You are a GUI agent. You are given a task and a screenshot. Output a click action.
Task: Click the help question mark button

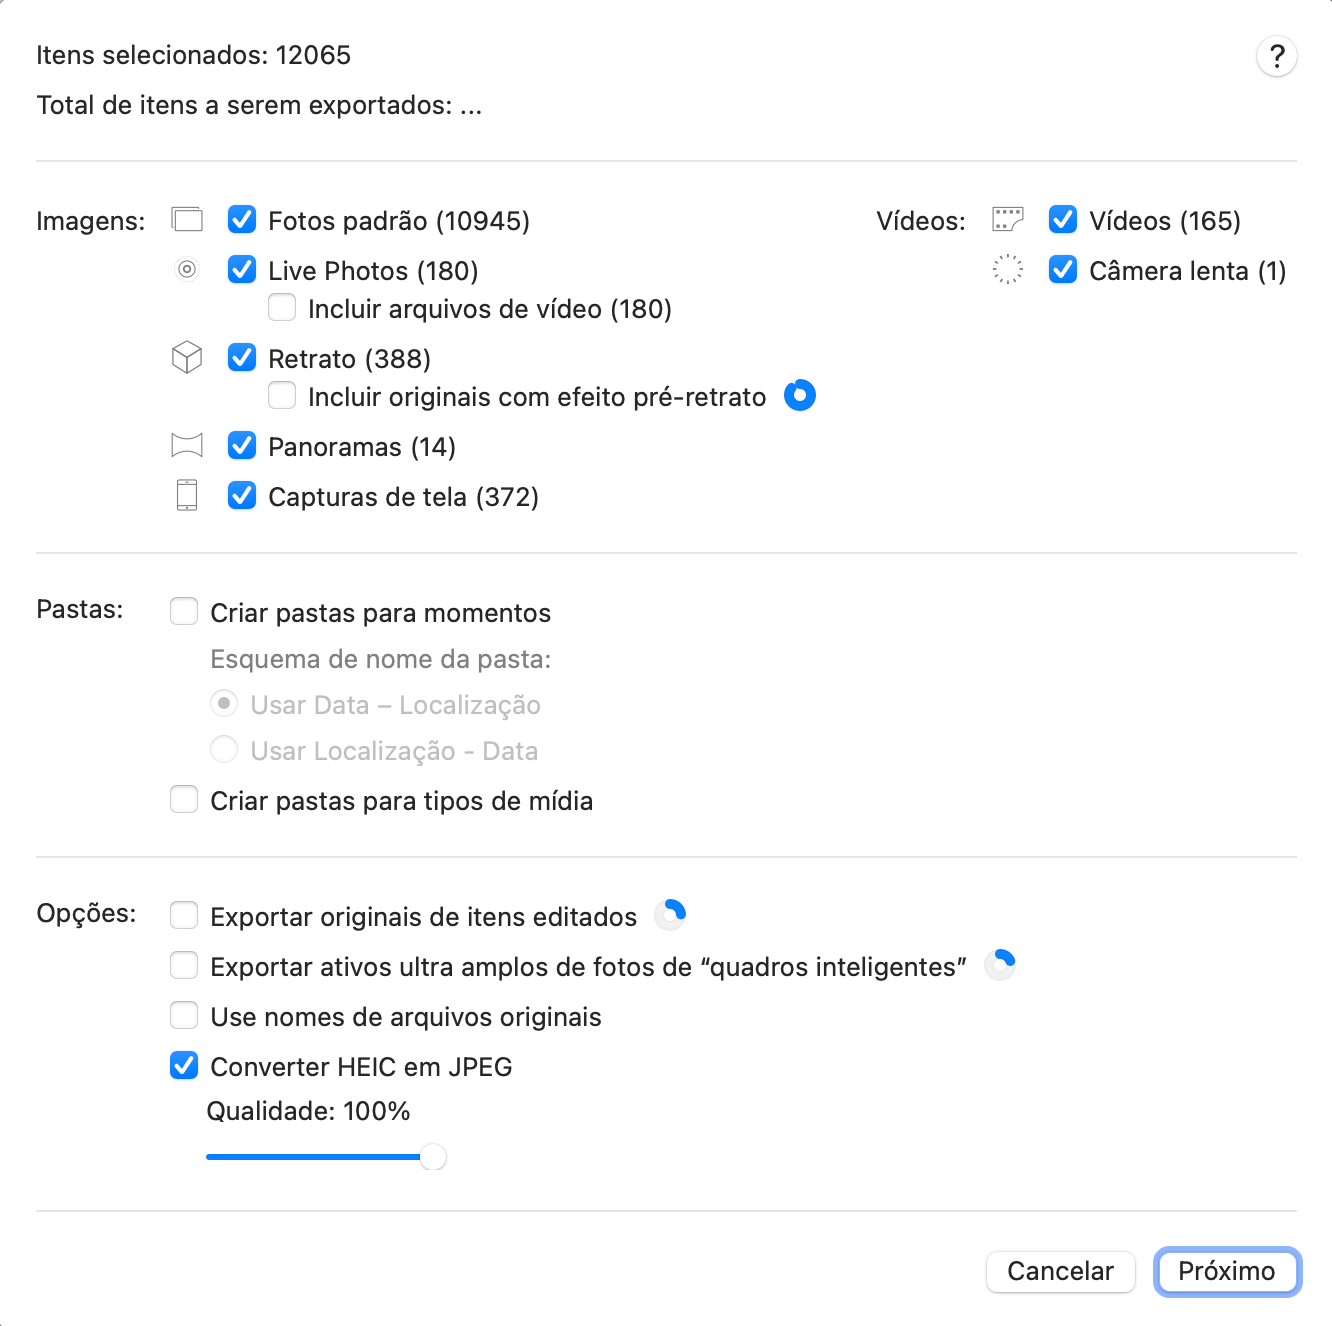[x=1276, y=56]
